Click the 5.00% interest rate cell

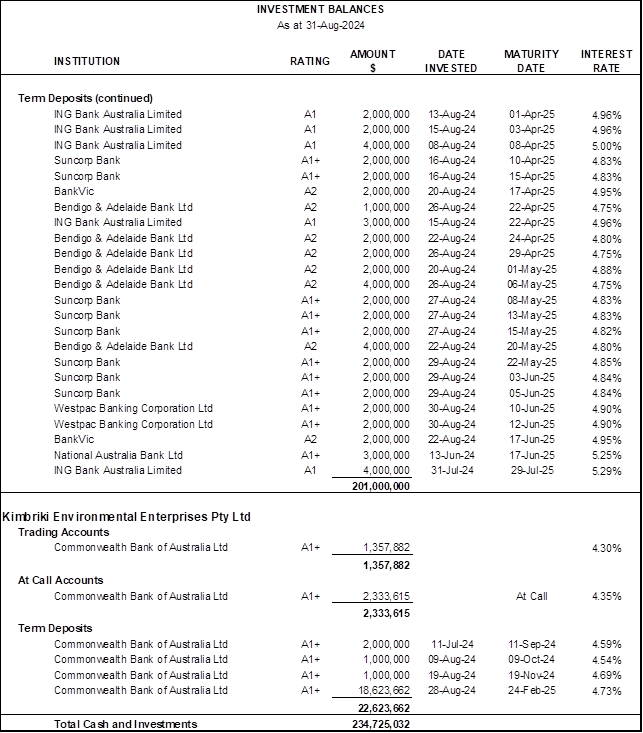coord(607,146)
